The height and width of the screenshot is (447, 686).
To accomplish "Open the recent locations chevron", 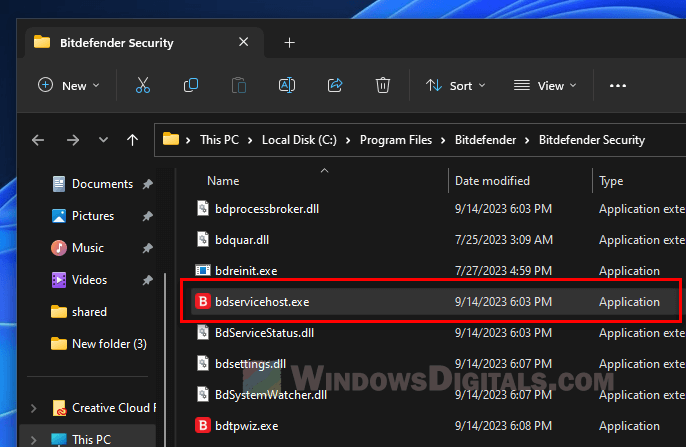I will click(x=103, y=140).
